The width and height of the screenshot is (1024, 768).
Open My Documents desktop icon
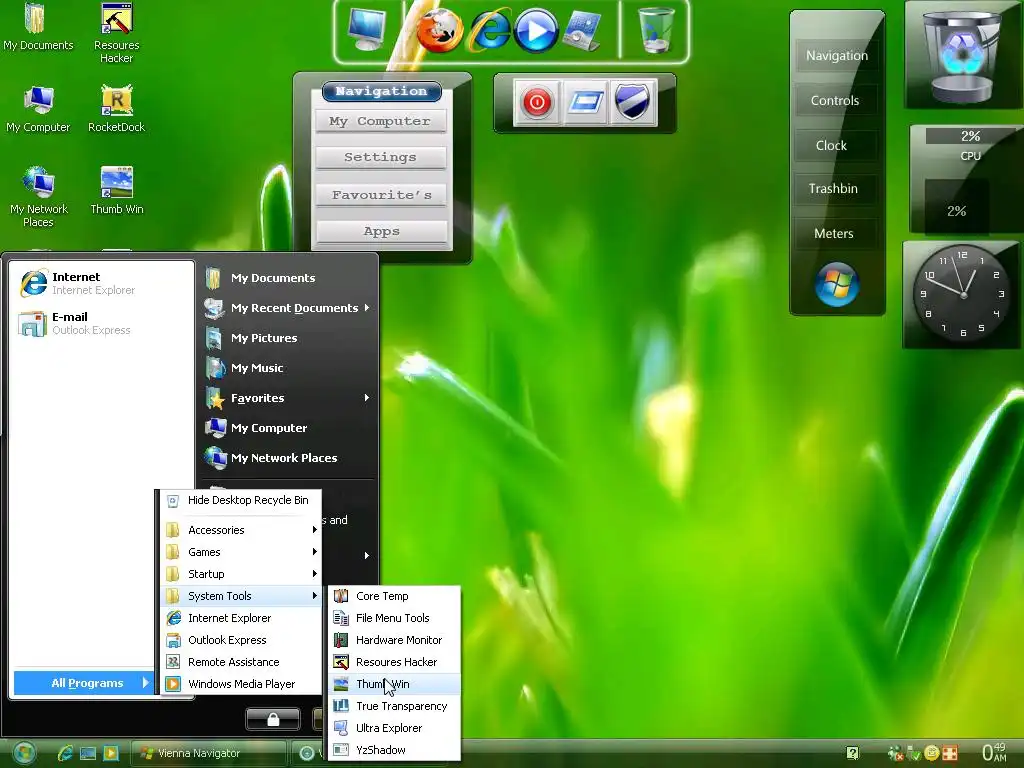tap(37, 27)
